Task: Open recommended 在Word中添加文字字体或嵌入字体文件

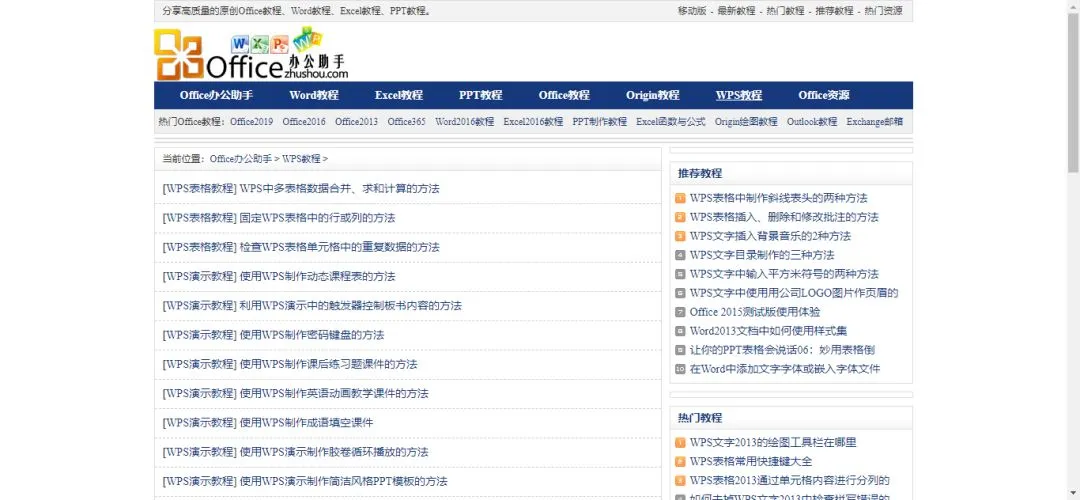Action: (785, 368)
